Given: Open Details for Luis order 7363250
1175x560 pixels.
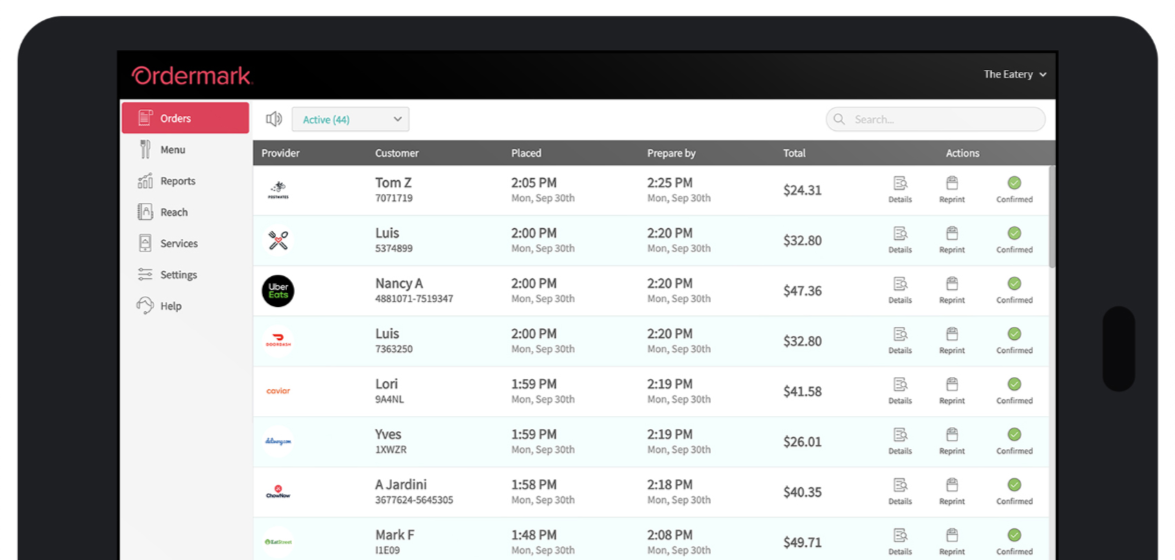Looking at the screenshot, I should (x=900, y=340).
